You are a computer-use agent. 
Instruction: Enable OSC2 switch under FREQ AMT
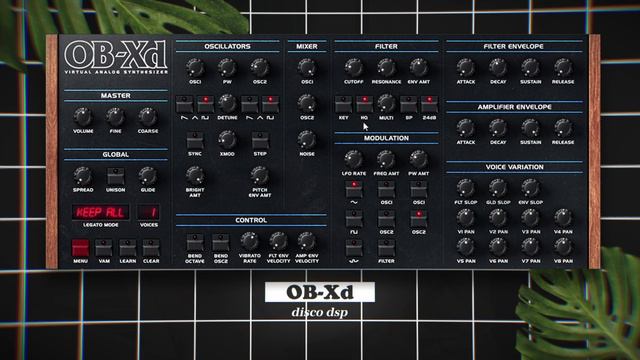click(386, 219)
